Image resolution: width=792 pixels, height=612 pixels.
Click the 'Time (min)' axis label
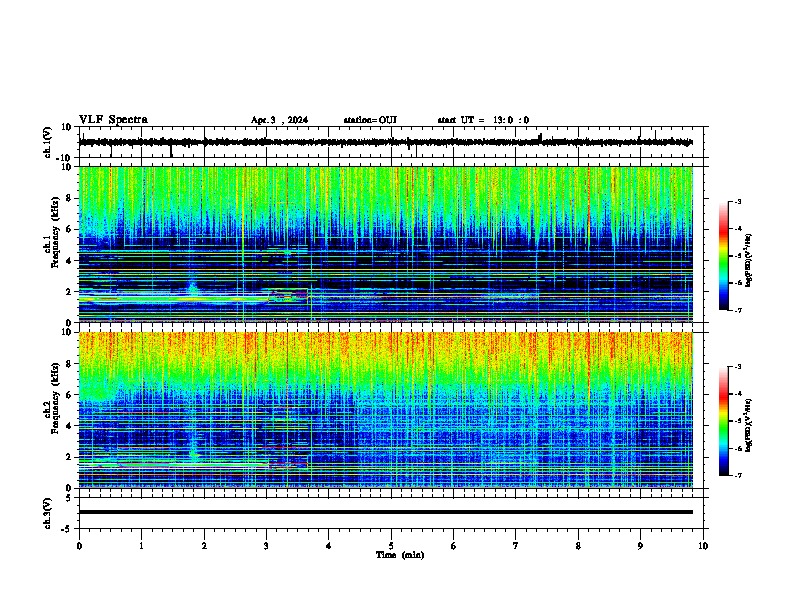[x=400, y=555]
